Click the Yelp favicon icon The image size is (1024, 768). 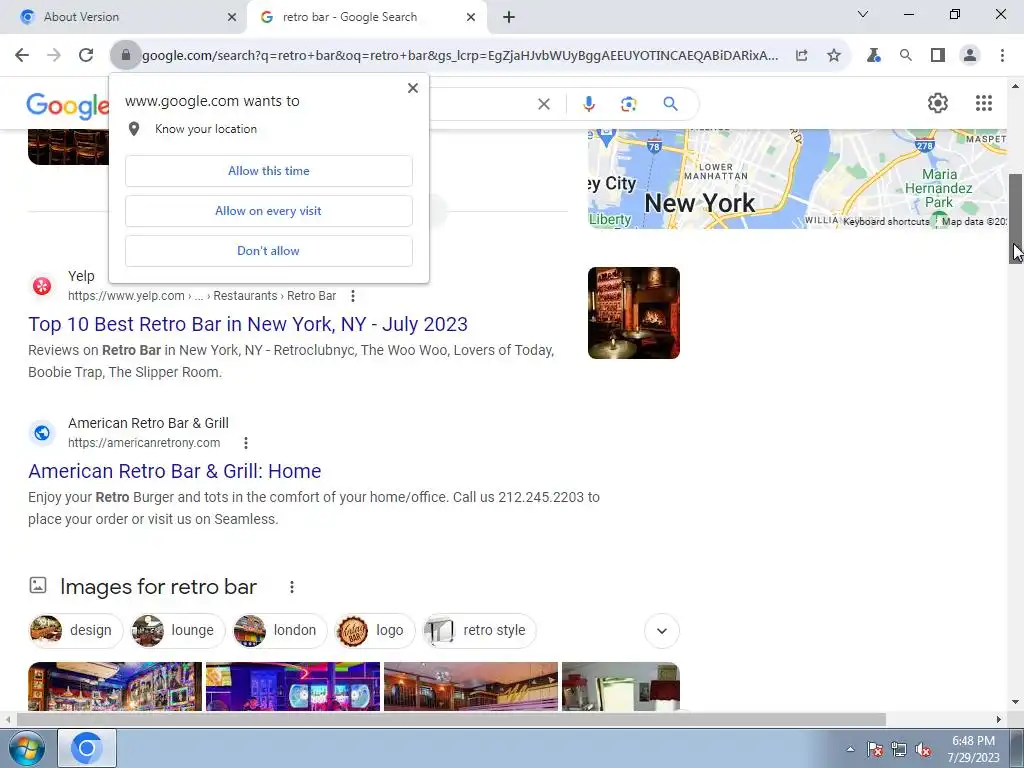(42, 286)
